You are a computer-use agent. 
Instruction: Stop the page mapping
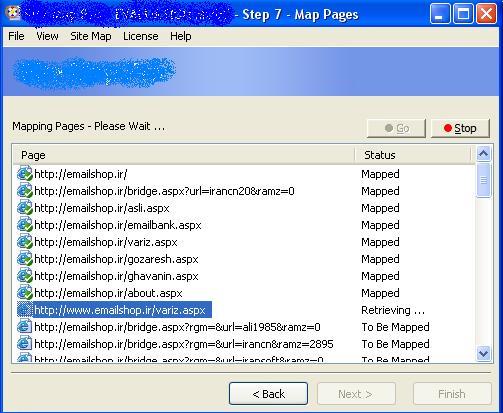click(460, 128)
